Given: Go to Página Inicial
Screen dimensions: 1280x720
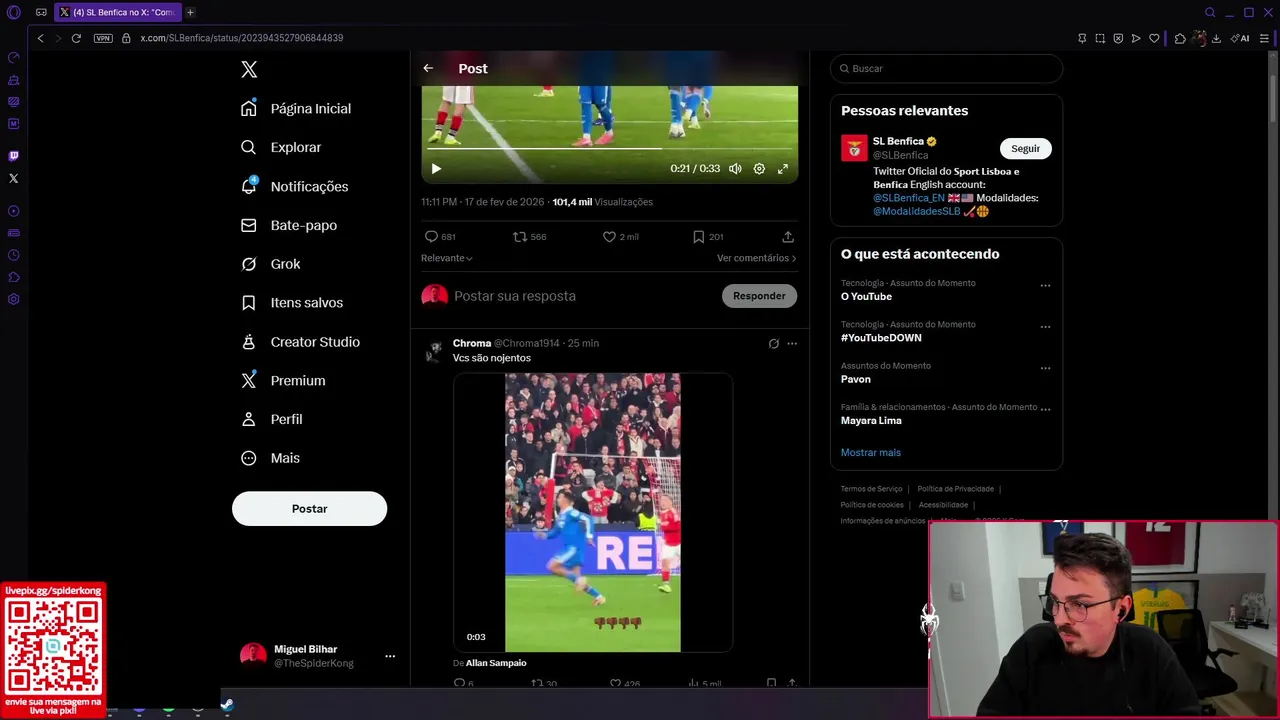Looking at the screenshot, I should (x=296, y=108).
